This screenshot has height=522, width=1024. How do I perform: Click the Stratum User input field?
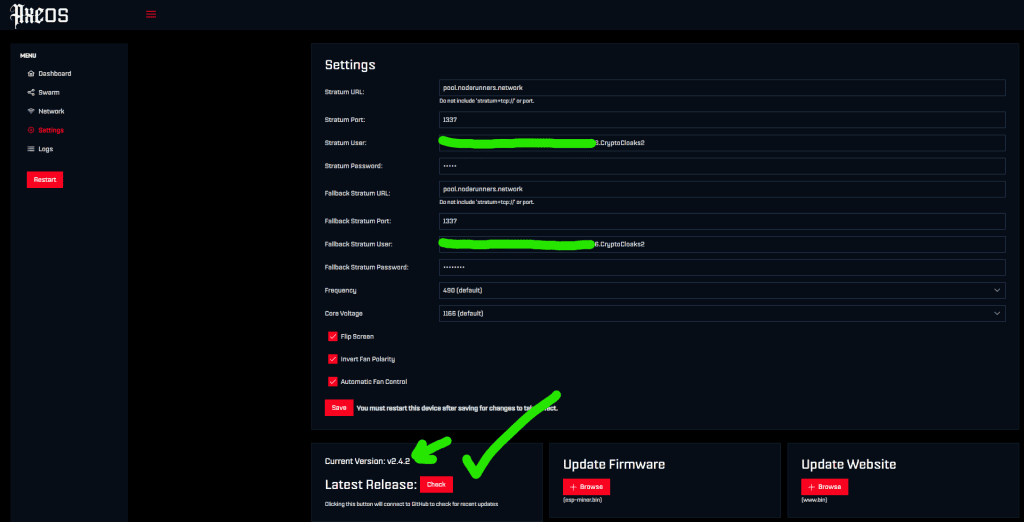[x=722, y=142]
